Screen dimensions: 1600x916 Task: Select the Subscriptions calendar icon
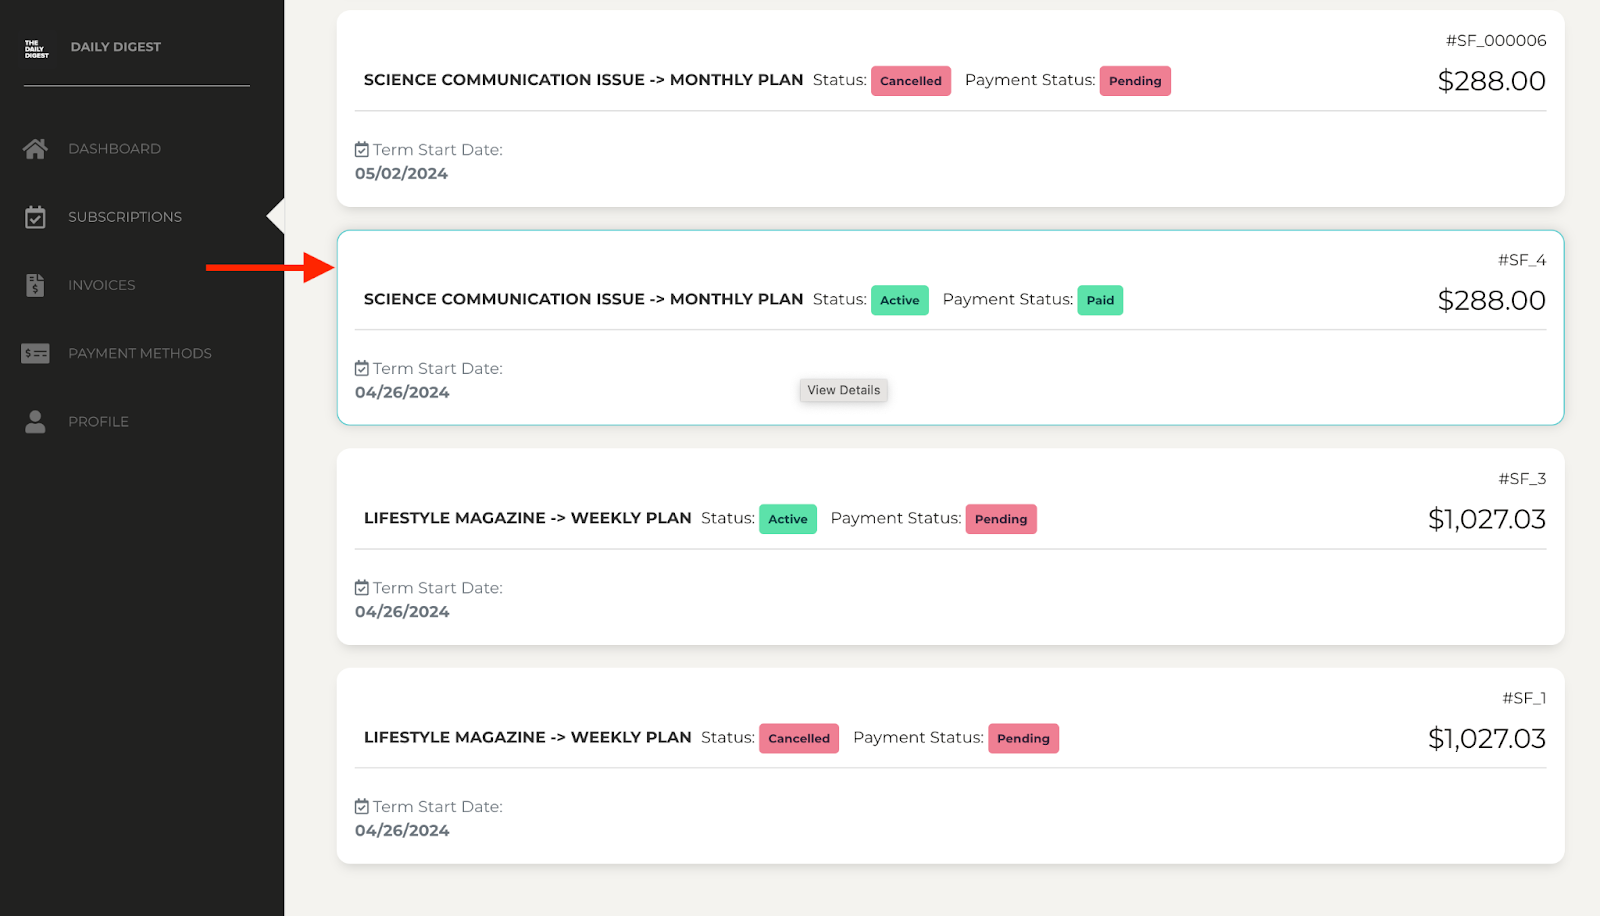click(x=35, y=216)
